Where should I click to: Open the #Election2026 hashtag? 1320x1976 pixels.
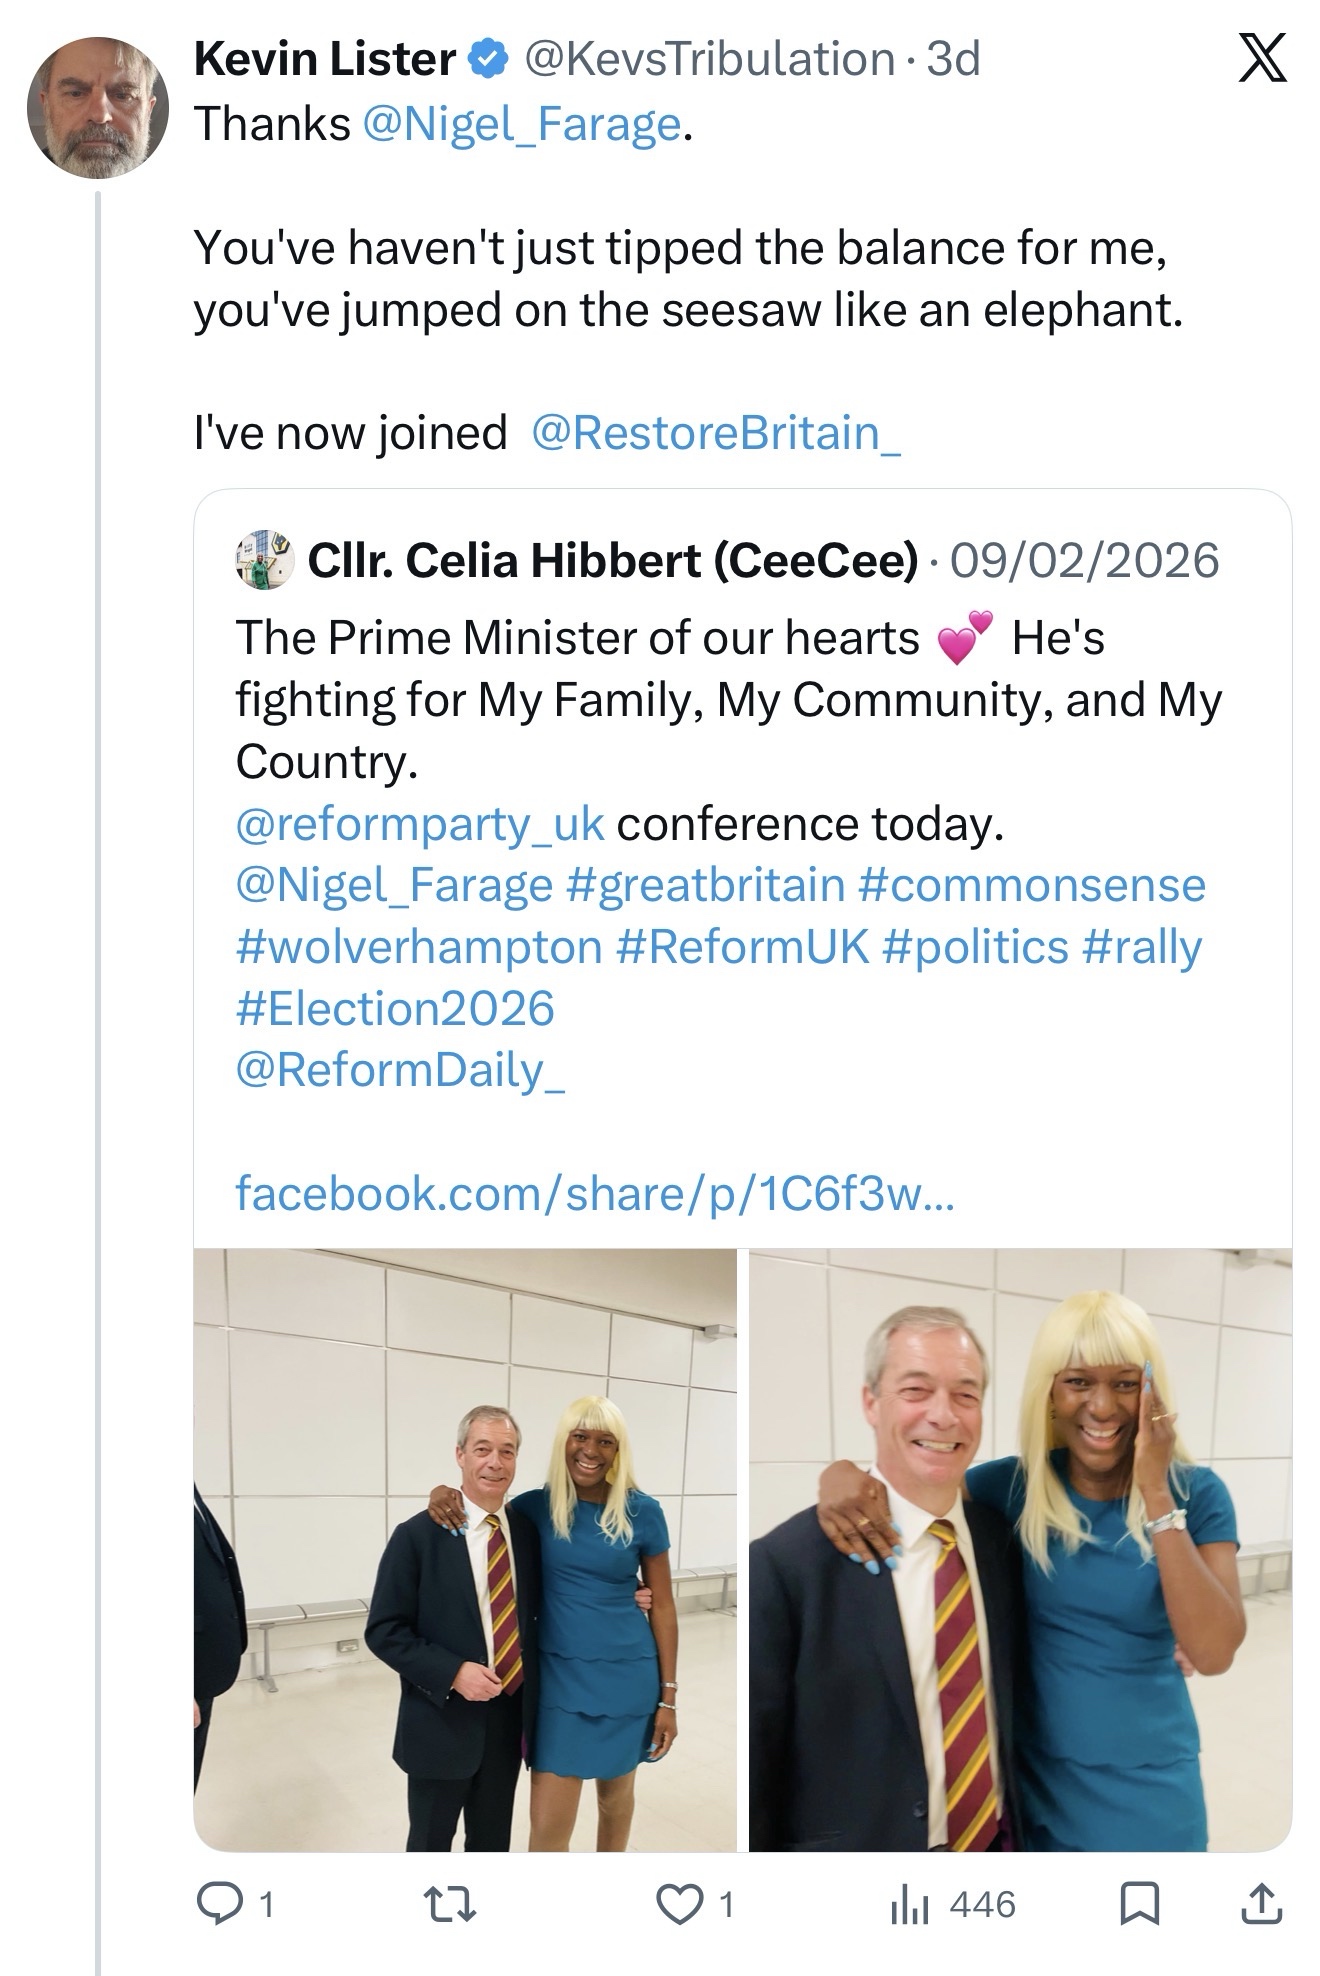[x=395, y=1008]
